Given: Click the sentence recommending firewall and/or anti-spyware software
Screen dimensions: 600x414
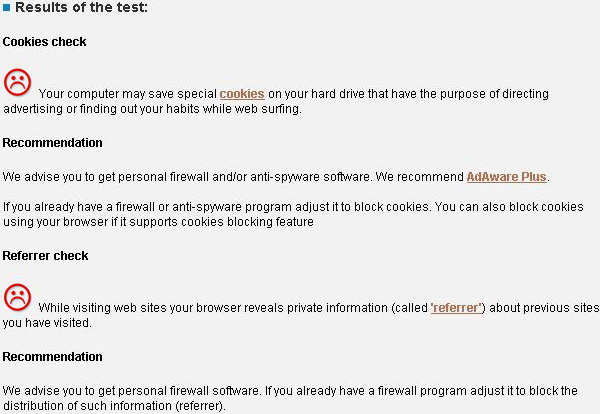Looking at the screenshot, I should pyautogui.click(x=230, y=177).
